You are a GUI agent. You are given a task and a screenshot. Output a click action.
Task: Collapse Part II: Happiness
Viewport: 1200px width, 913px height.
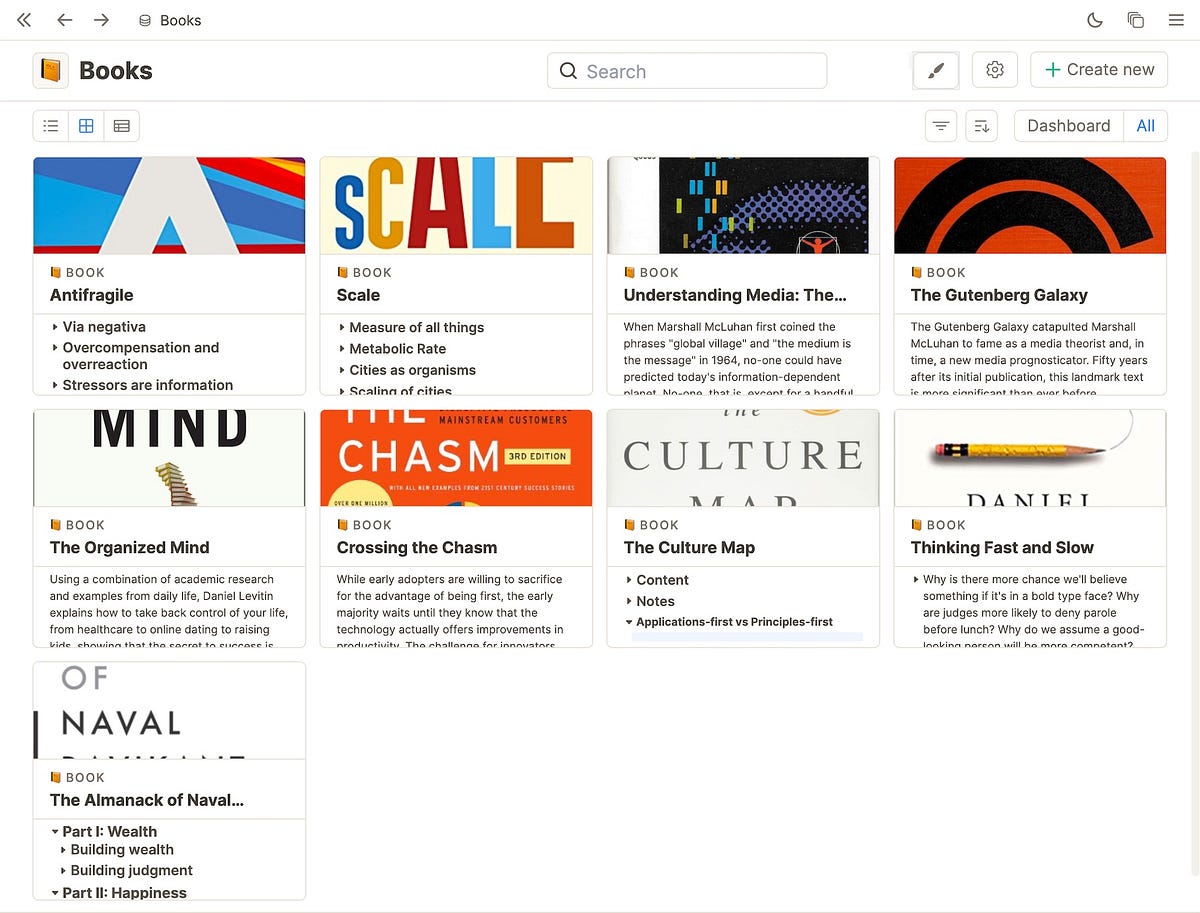(54, 893)
